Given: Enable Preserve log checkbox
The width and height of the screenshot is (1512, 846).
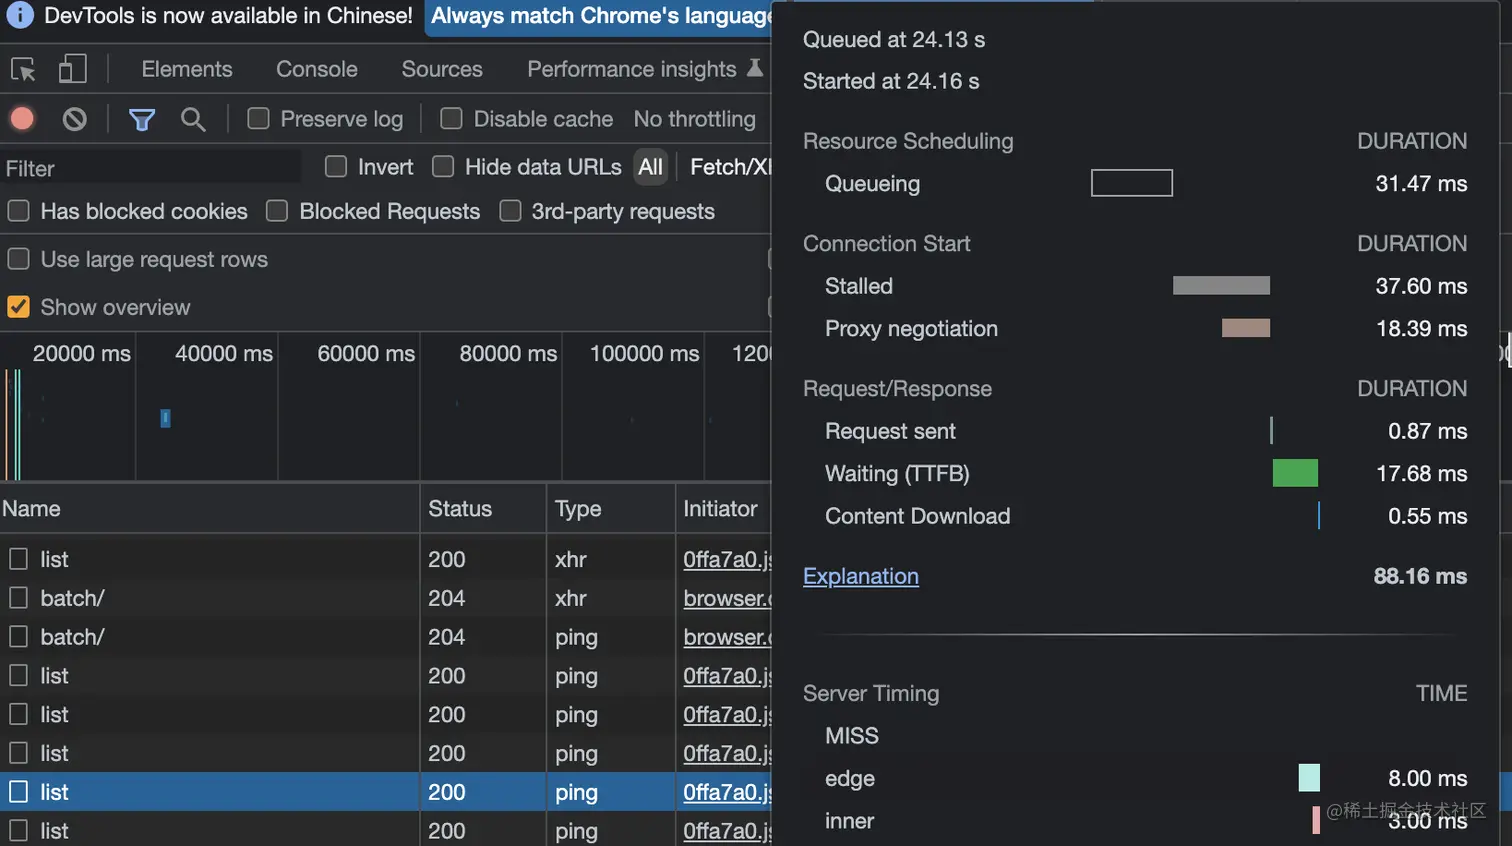Looking at the screenshot, I should click(258, 118).
